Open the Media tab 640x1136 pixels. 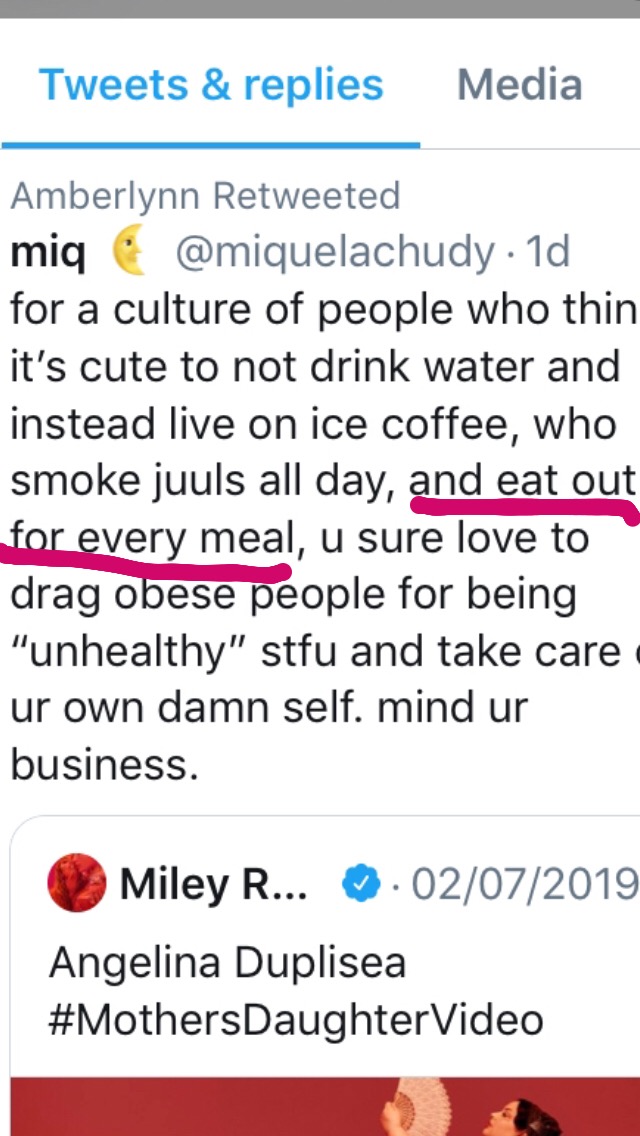[519, 85]
